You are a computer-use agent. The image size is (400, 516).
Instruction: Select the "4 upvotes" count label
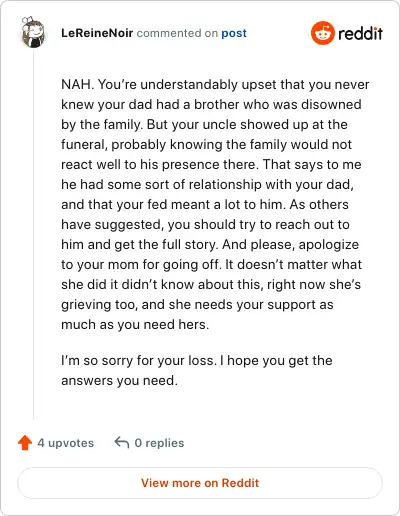click(x=66, y=443)
